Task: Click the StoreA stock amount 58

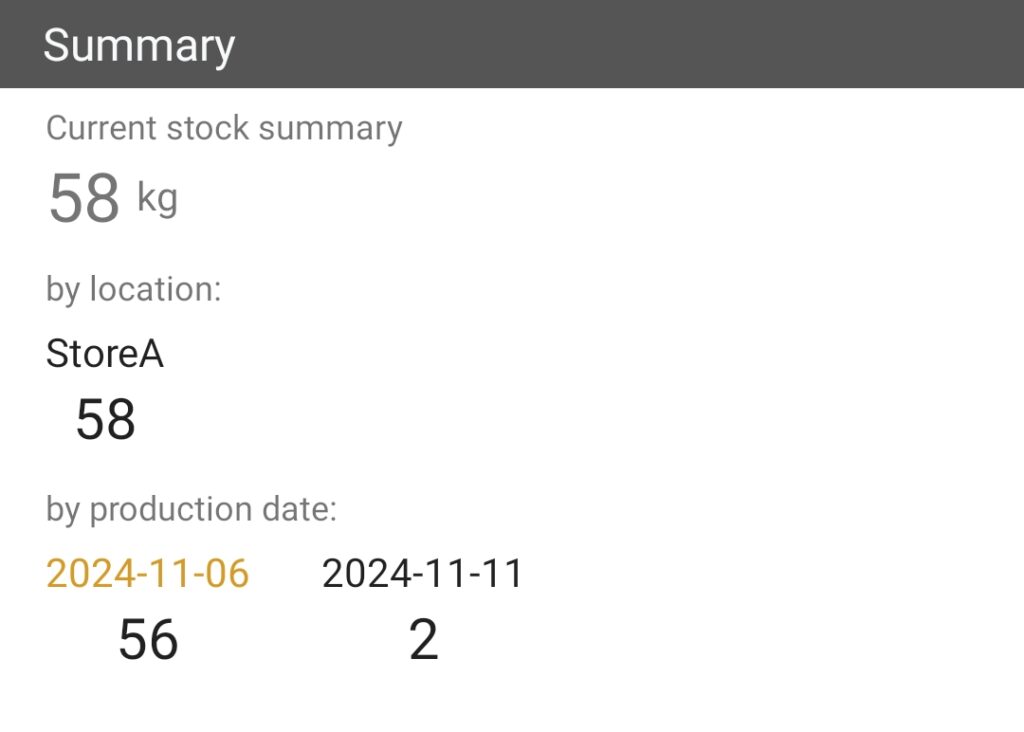Action: tap(106, 420)
